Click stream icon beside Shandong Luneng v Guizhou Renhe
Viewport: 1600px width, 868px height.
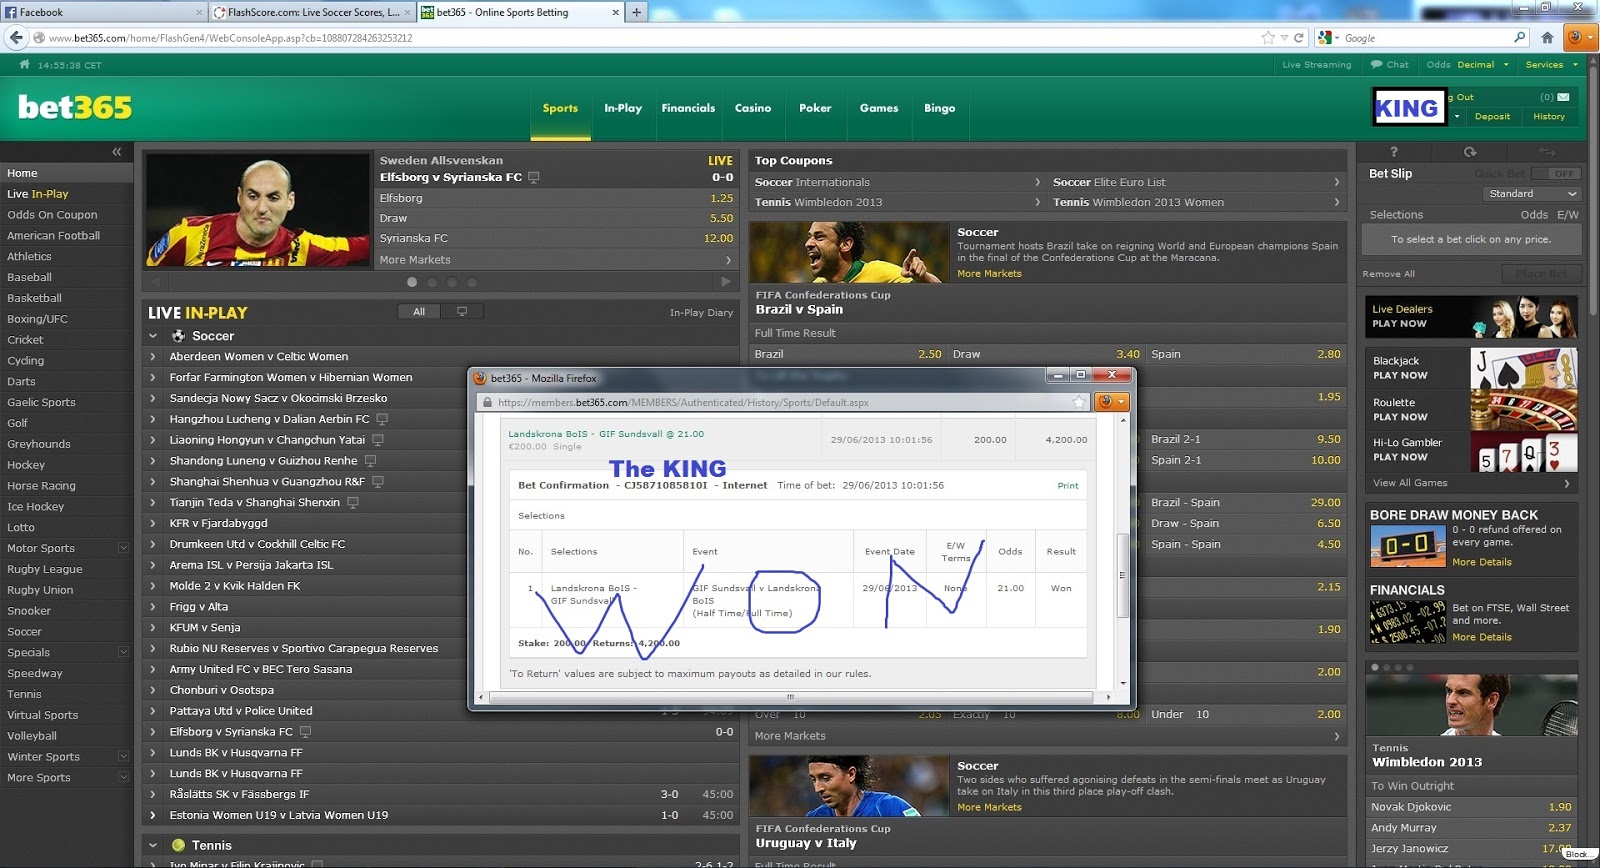point(370,461)
